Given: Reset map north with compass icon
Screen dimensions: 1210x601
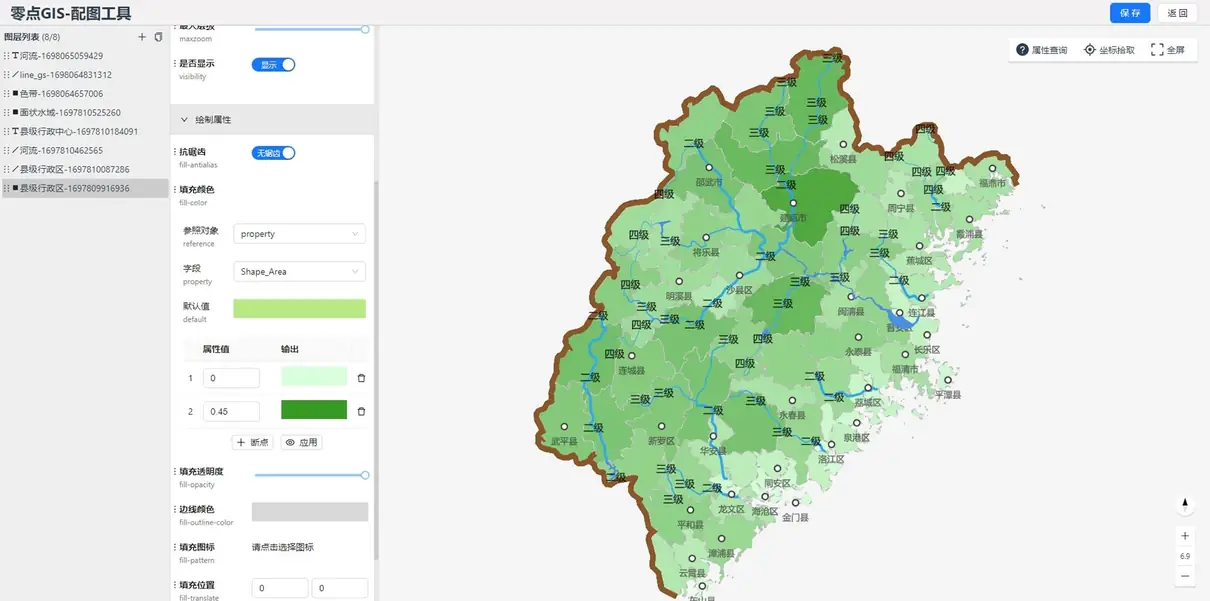Looking at the screenshot, I should point(1185,504).
